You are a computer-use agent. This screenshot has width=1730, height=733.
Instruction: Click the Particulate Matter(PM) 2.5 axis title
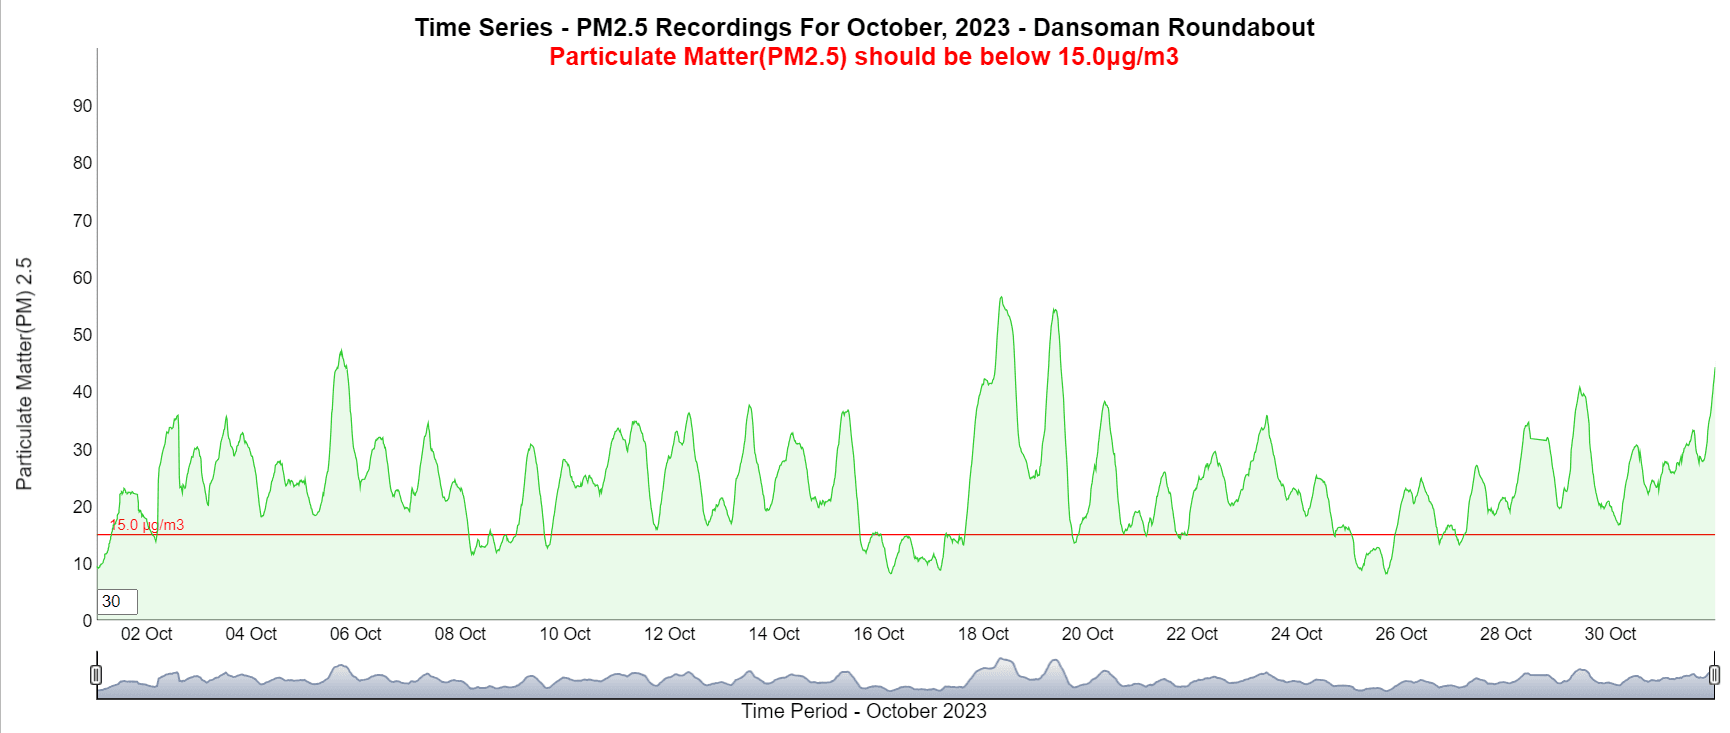(24, 374)
